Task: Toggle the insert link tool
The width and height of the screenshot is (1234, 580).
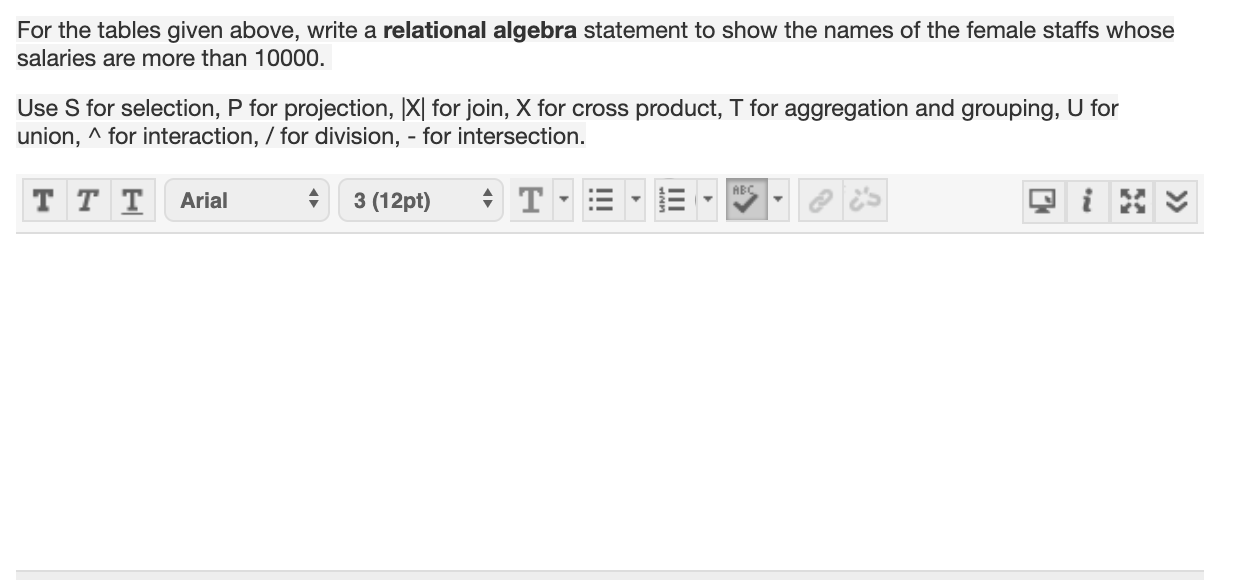Action: pyautogui.click(x=822, y=200)
